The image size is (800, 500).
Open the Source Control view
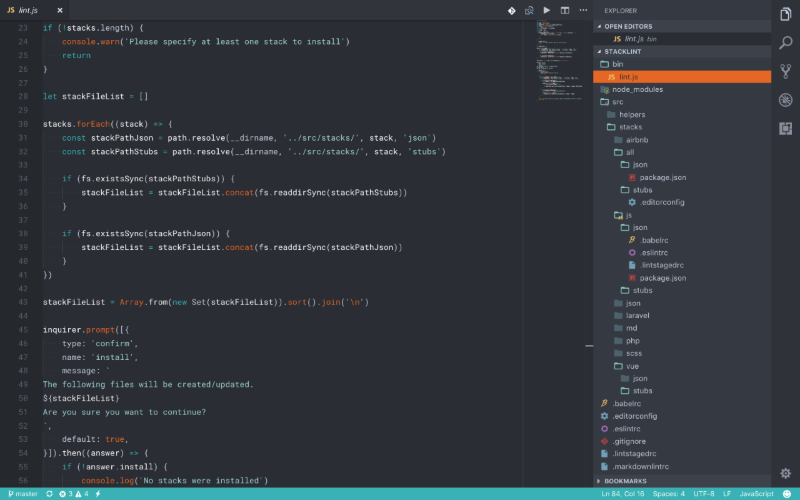pos(786,71)
